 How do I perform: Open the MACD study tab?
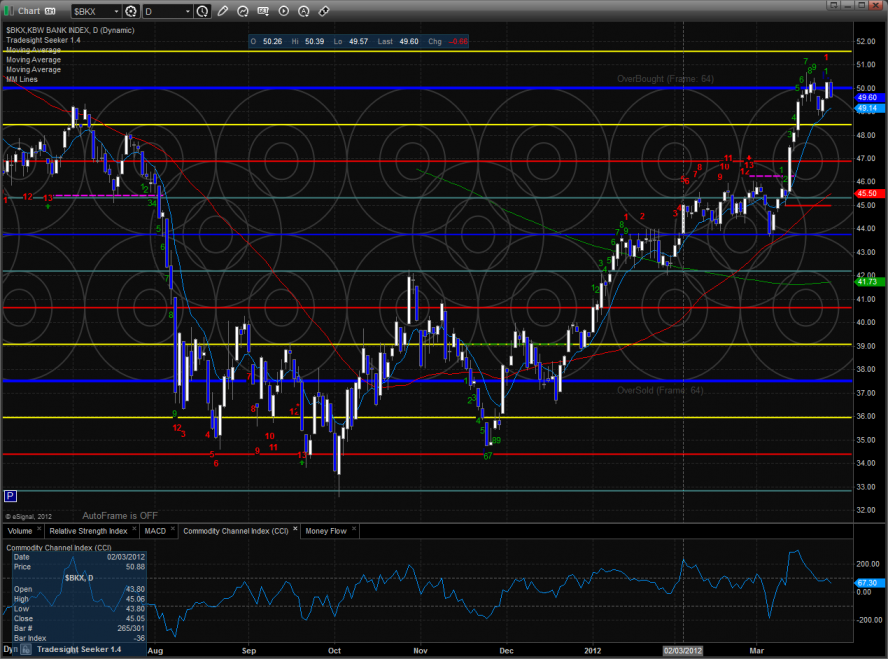[x=155, y=531]
